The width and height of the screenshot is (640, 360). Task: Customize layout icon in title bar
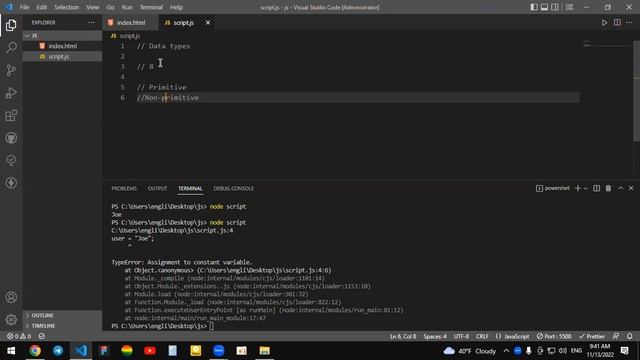point(569,7)
